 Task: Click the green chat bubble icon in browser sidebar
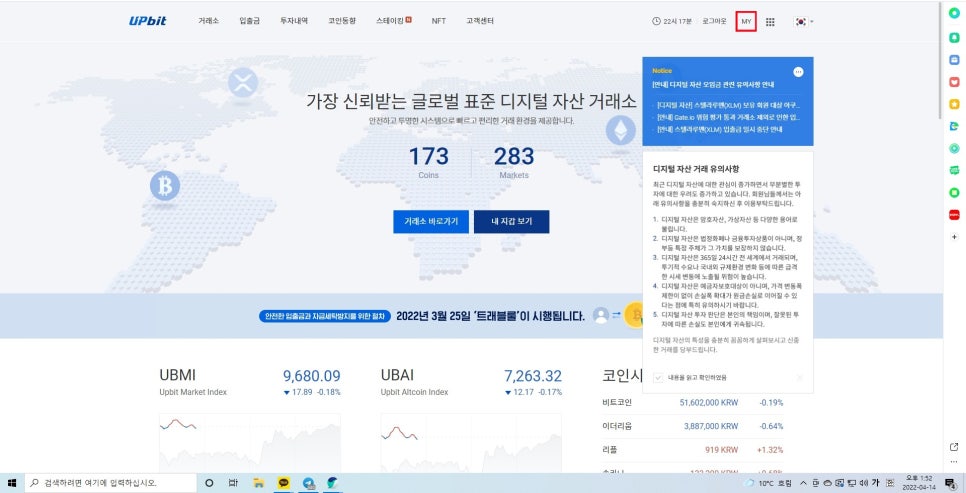point(954,170)
